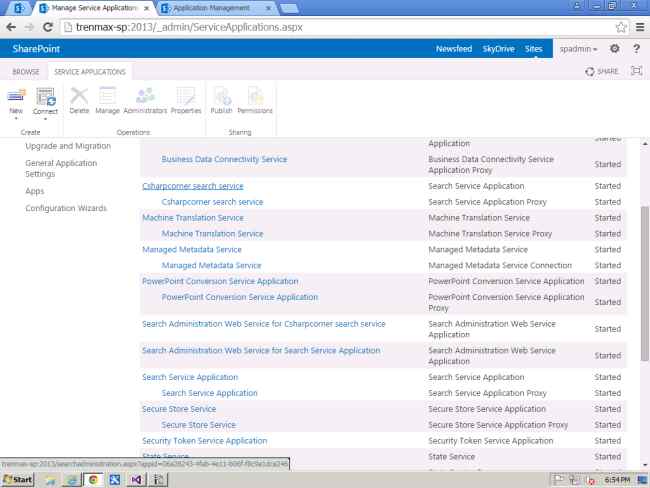
Task: Open the indented Business Data Connectivity Service link
Action: [x=224, y=159]
